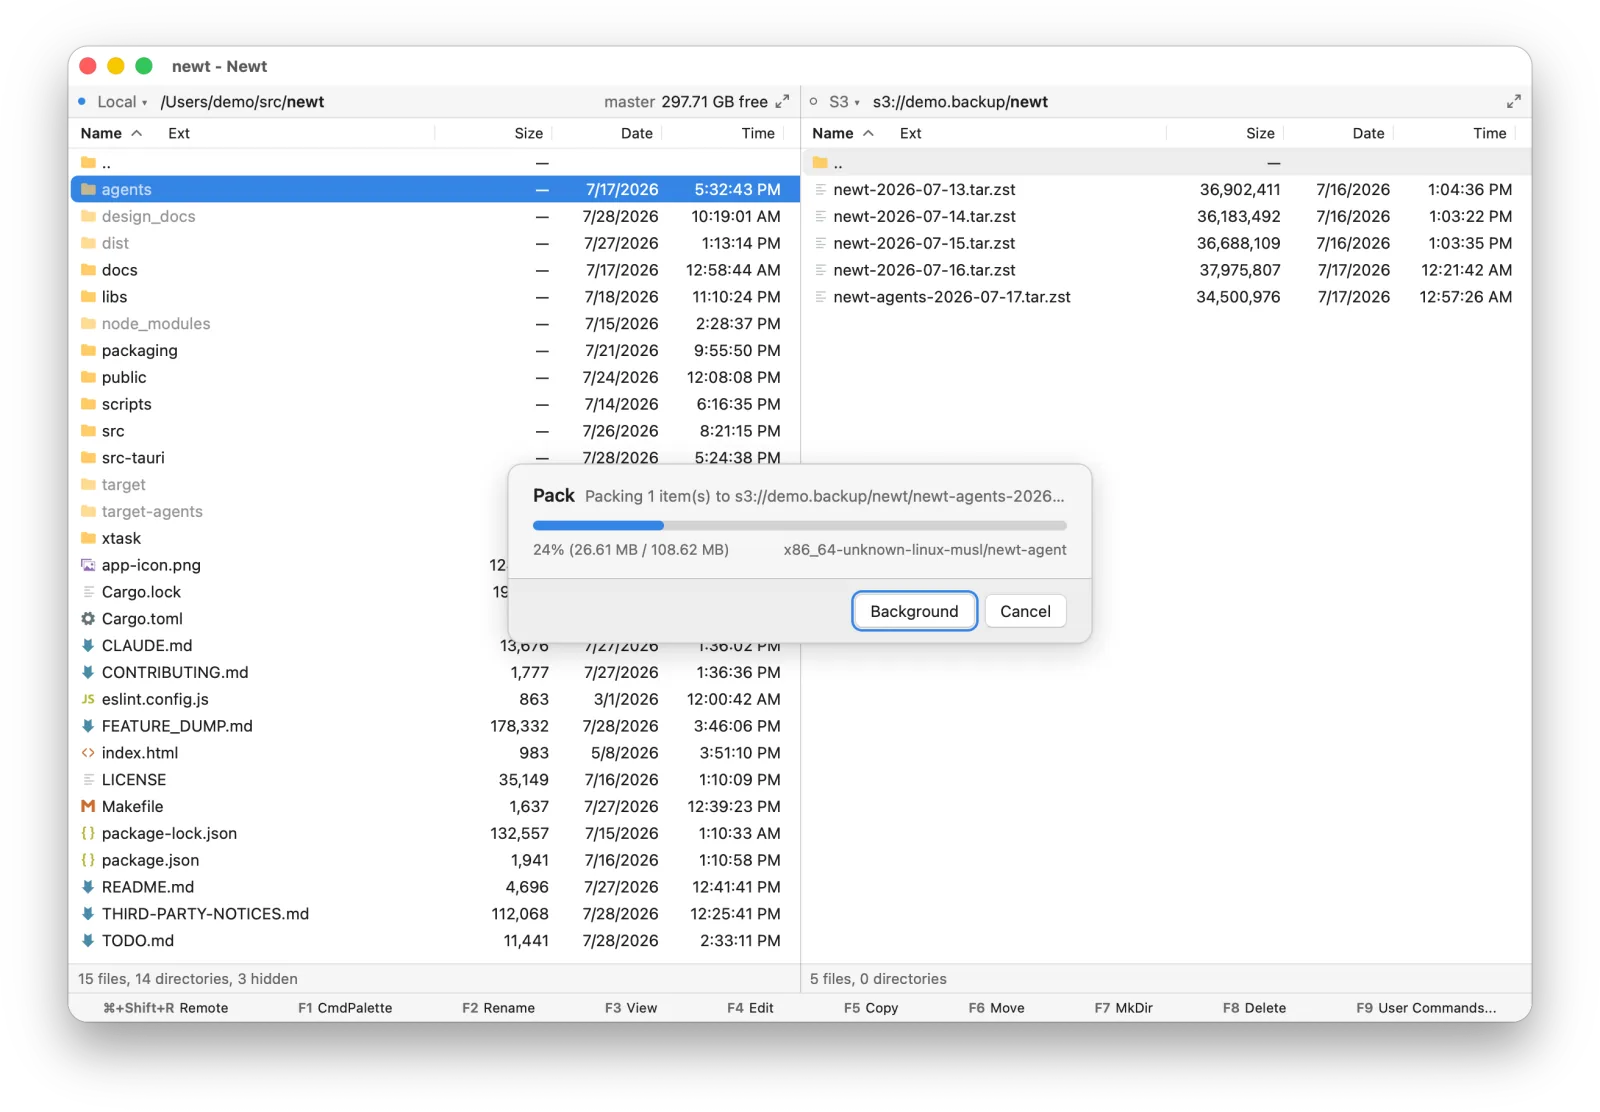Click the master branch label
The width and height of the screenshot is (1600, 1112).
pyautogui.click(x=629, y=102)
